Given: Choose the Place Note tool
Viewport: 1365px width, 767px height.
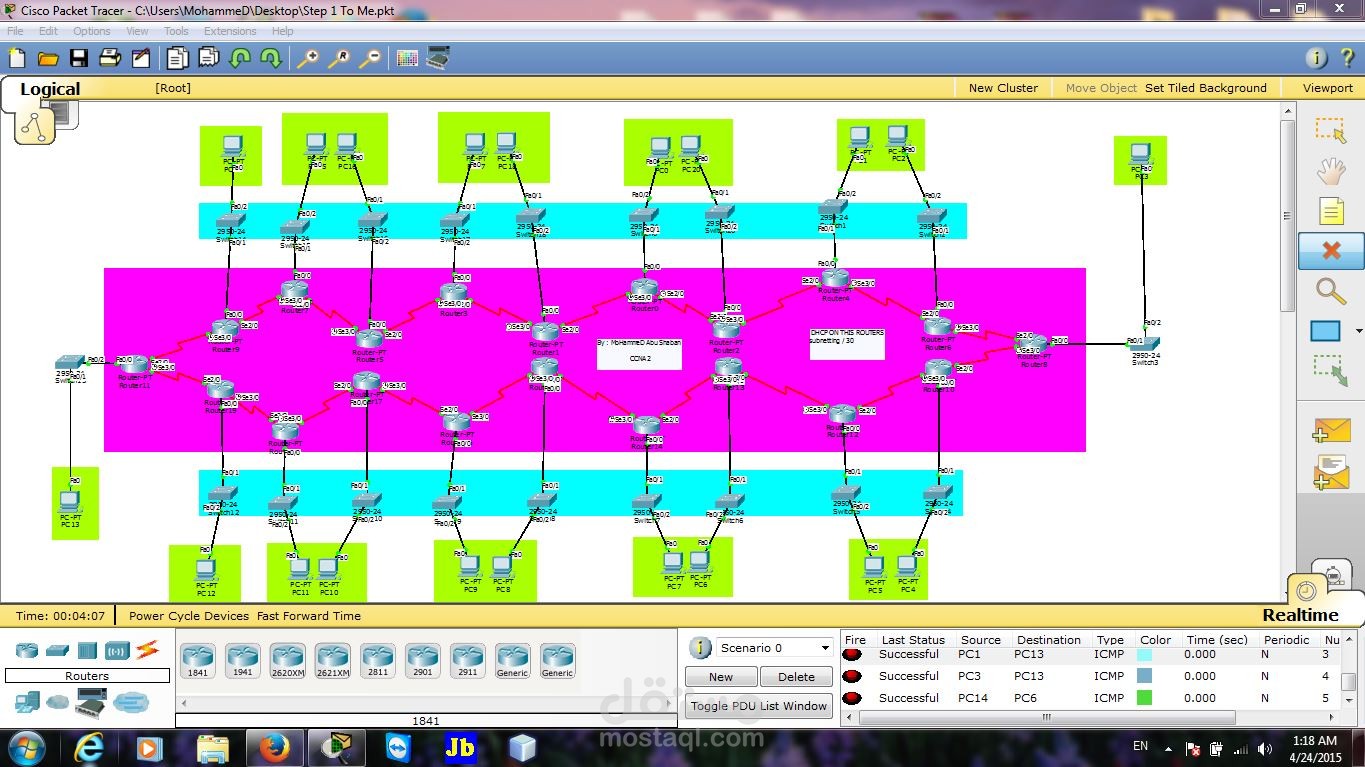Looking at the screenshot, I should pyautogui.click(x=1330, y=211).
